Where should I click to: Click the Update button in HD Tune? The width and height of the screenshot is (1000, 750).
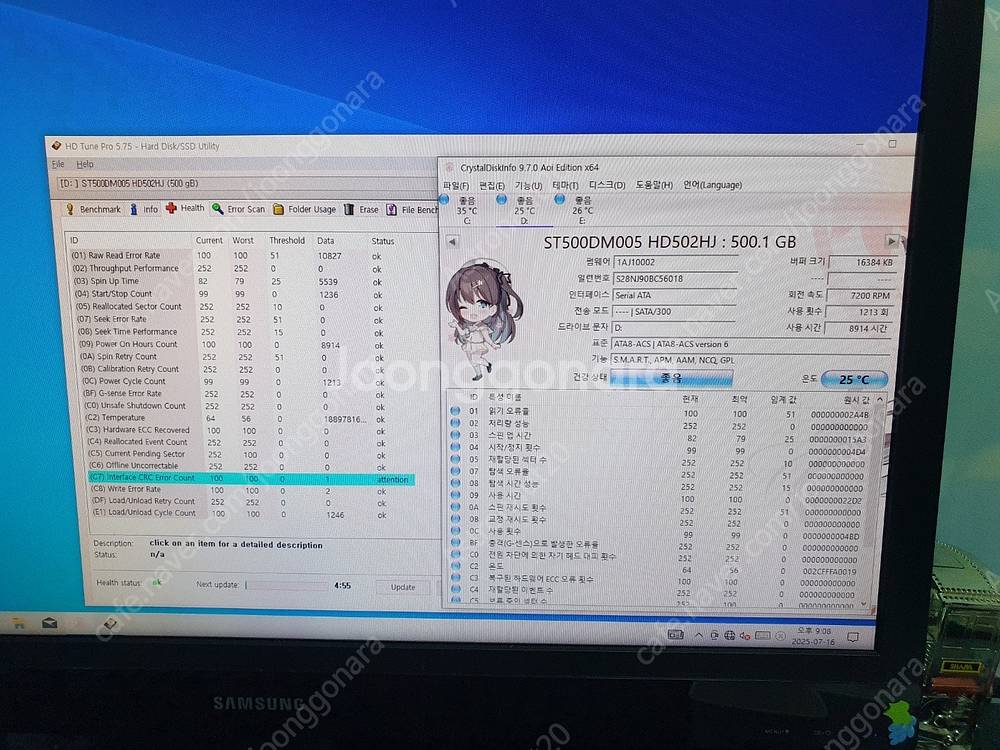(x=402, y=587)
